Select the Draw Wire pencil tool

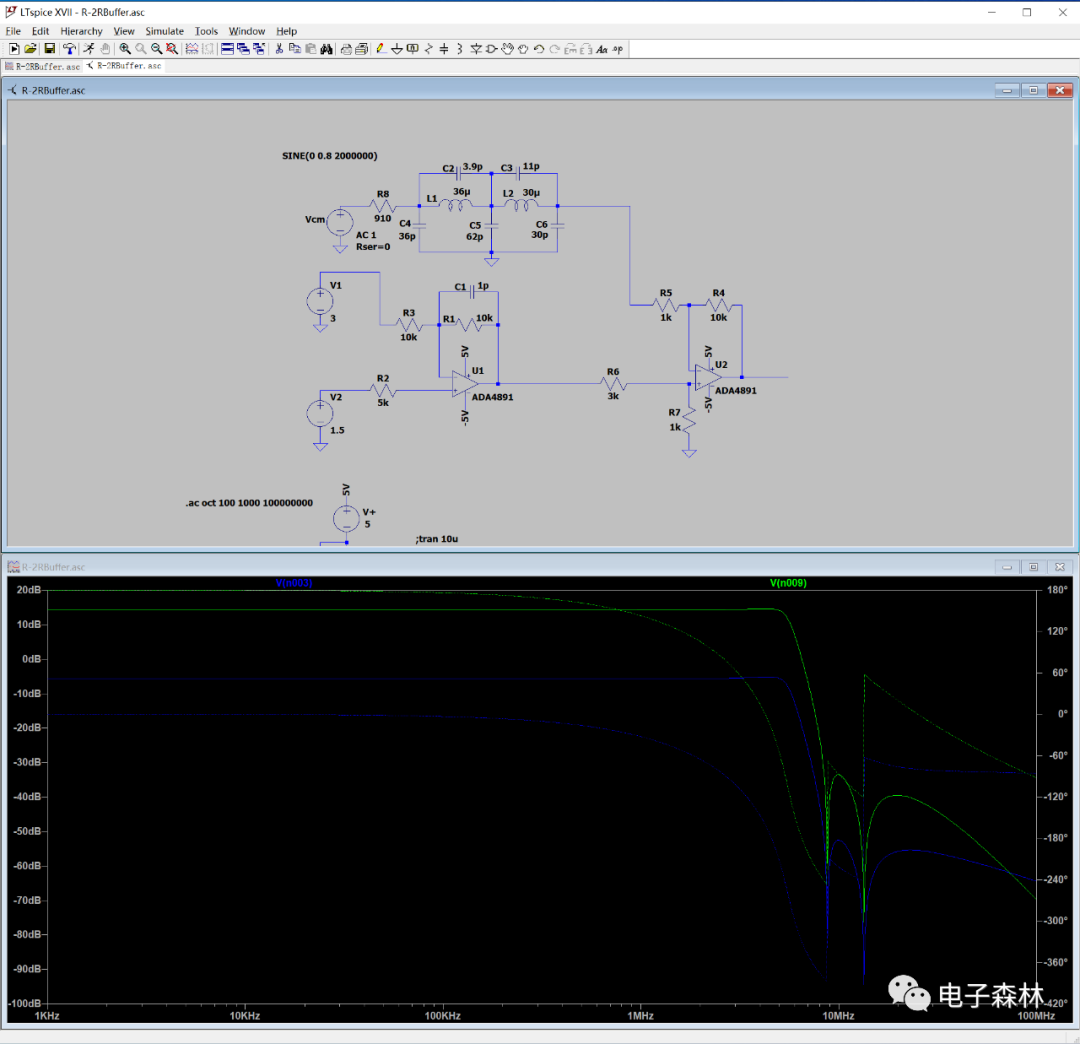(380, 49)
